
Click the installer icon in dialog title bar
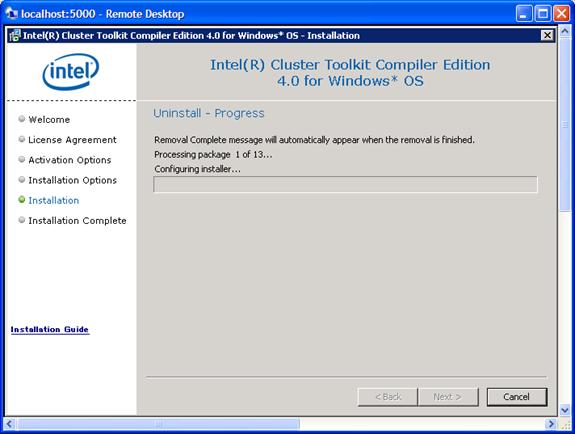15,36
